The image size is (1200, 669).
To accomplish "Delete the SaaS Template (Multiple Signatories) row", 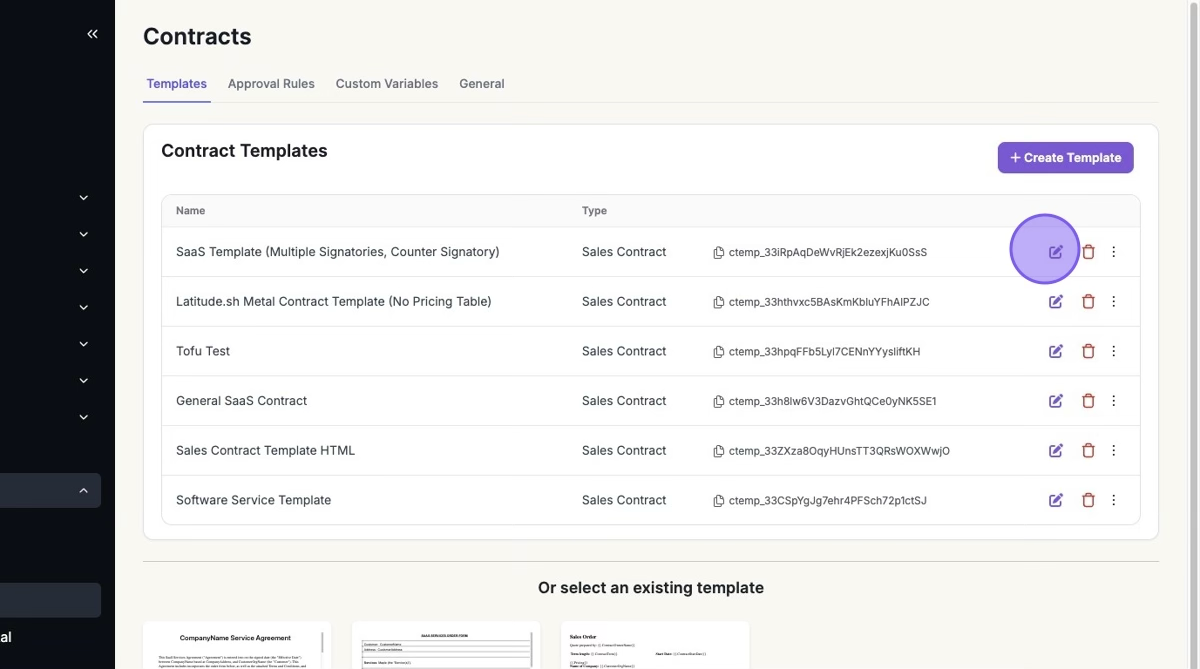I will tap(1088, 252).
